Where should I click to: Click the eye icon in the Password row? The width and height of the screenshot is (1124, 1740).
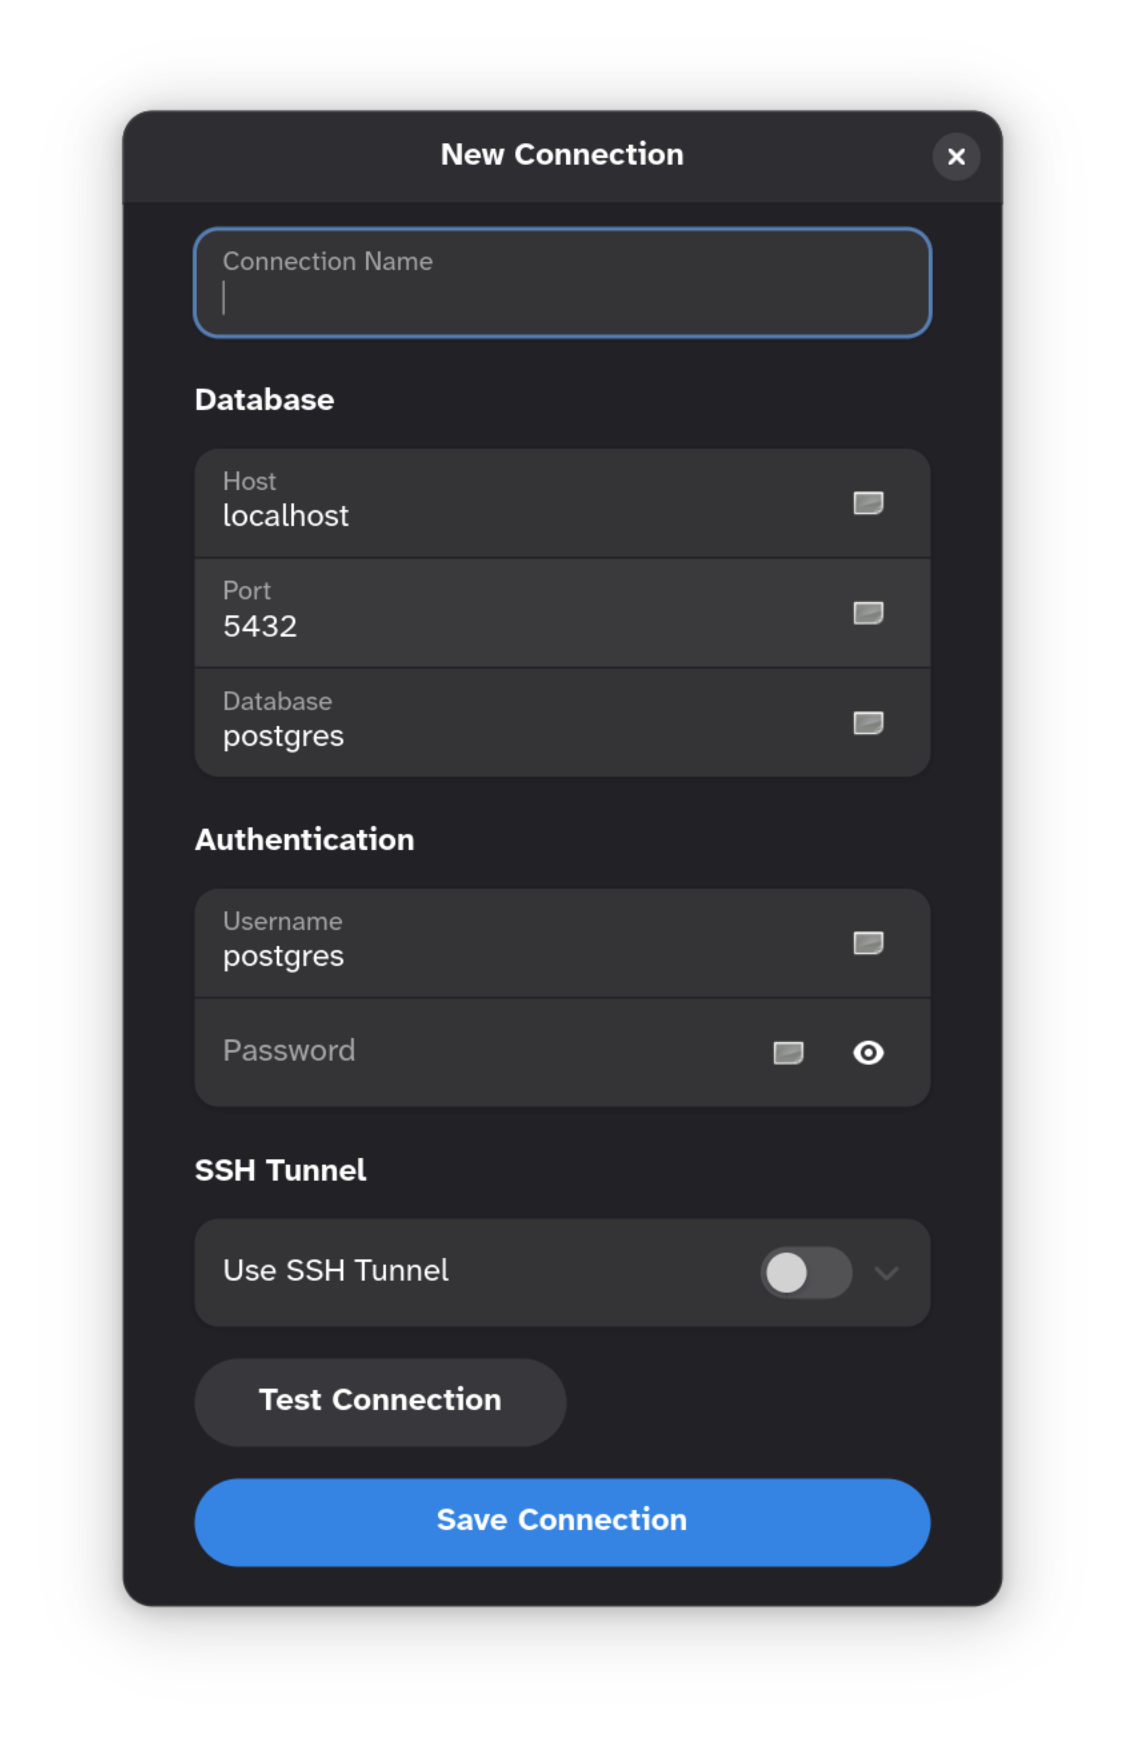(868, 1053)
